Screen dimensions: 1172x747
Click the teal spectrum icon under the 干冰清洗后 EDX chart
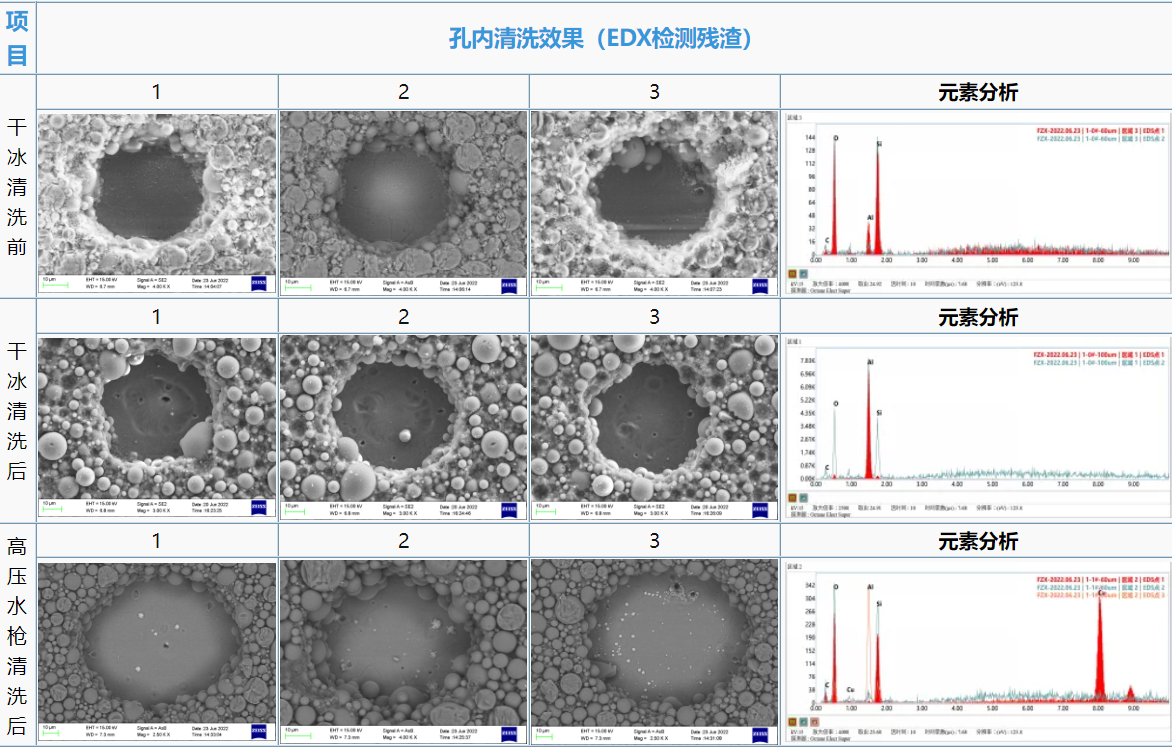coord(803,496)
